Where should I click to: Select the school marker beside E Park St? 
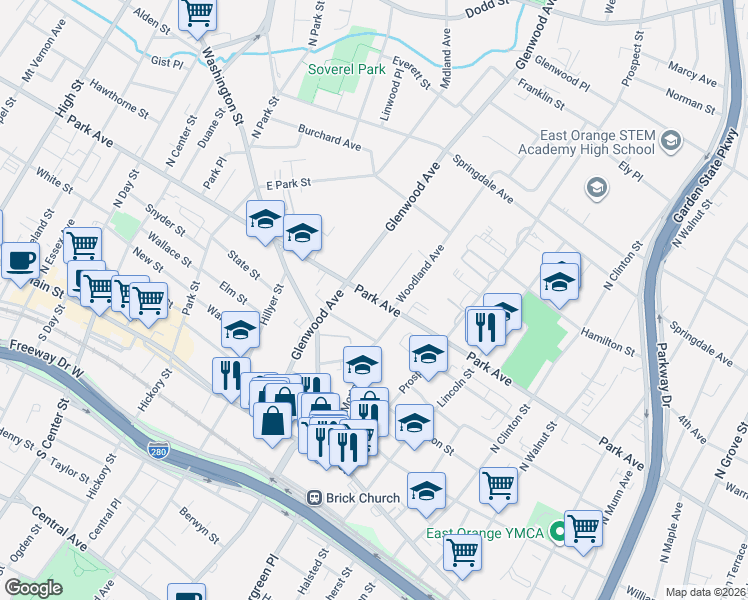pyautogui.click(x=265, y=220)
